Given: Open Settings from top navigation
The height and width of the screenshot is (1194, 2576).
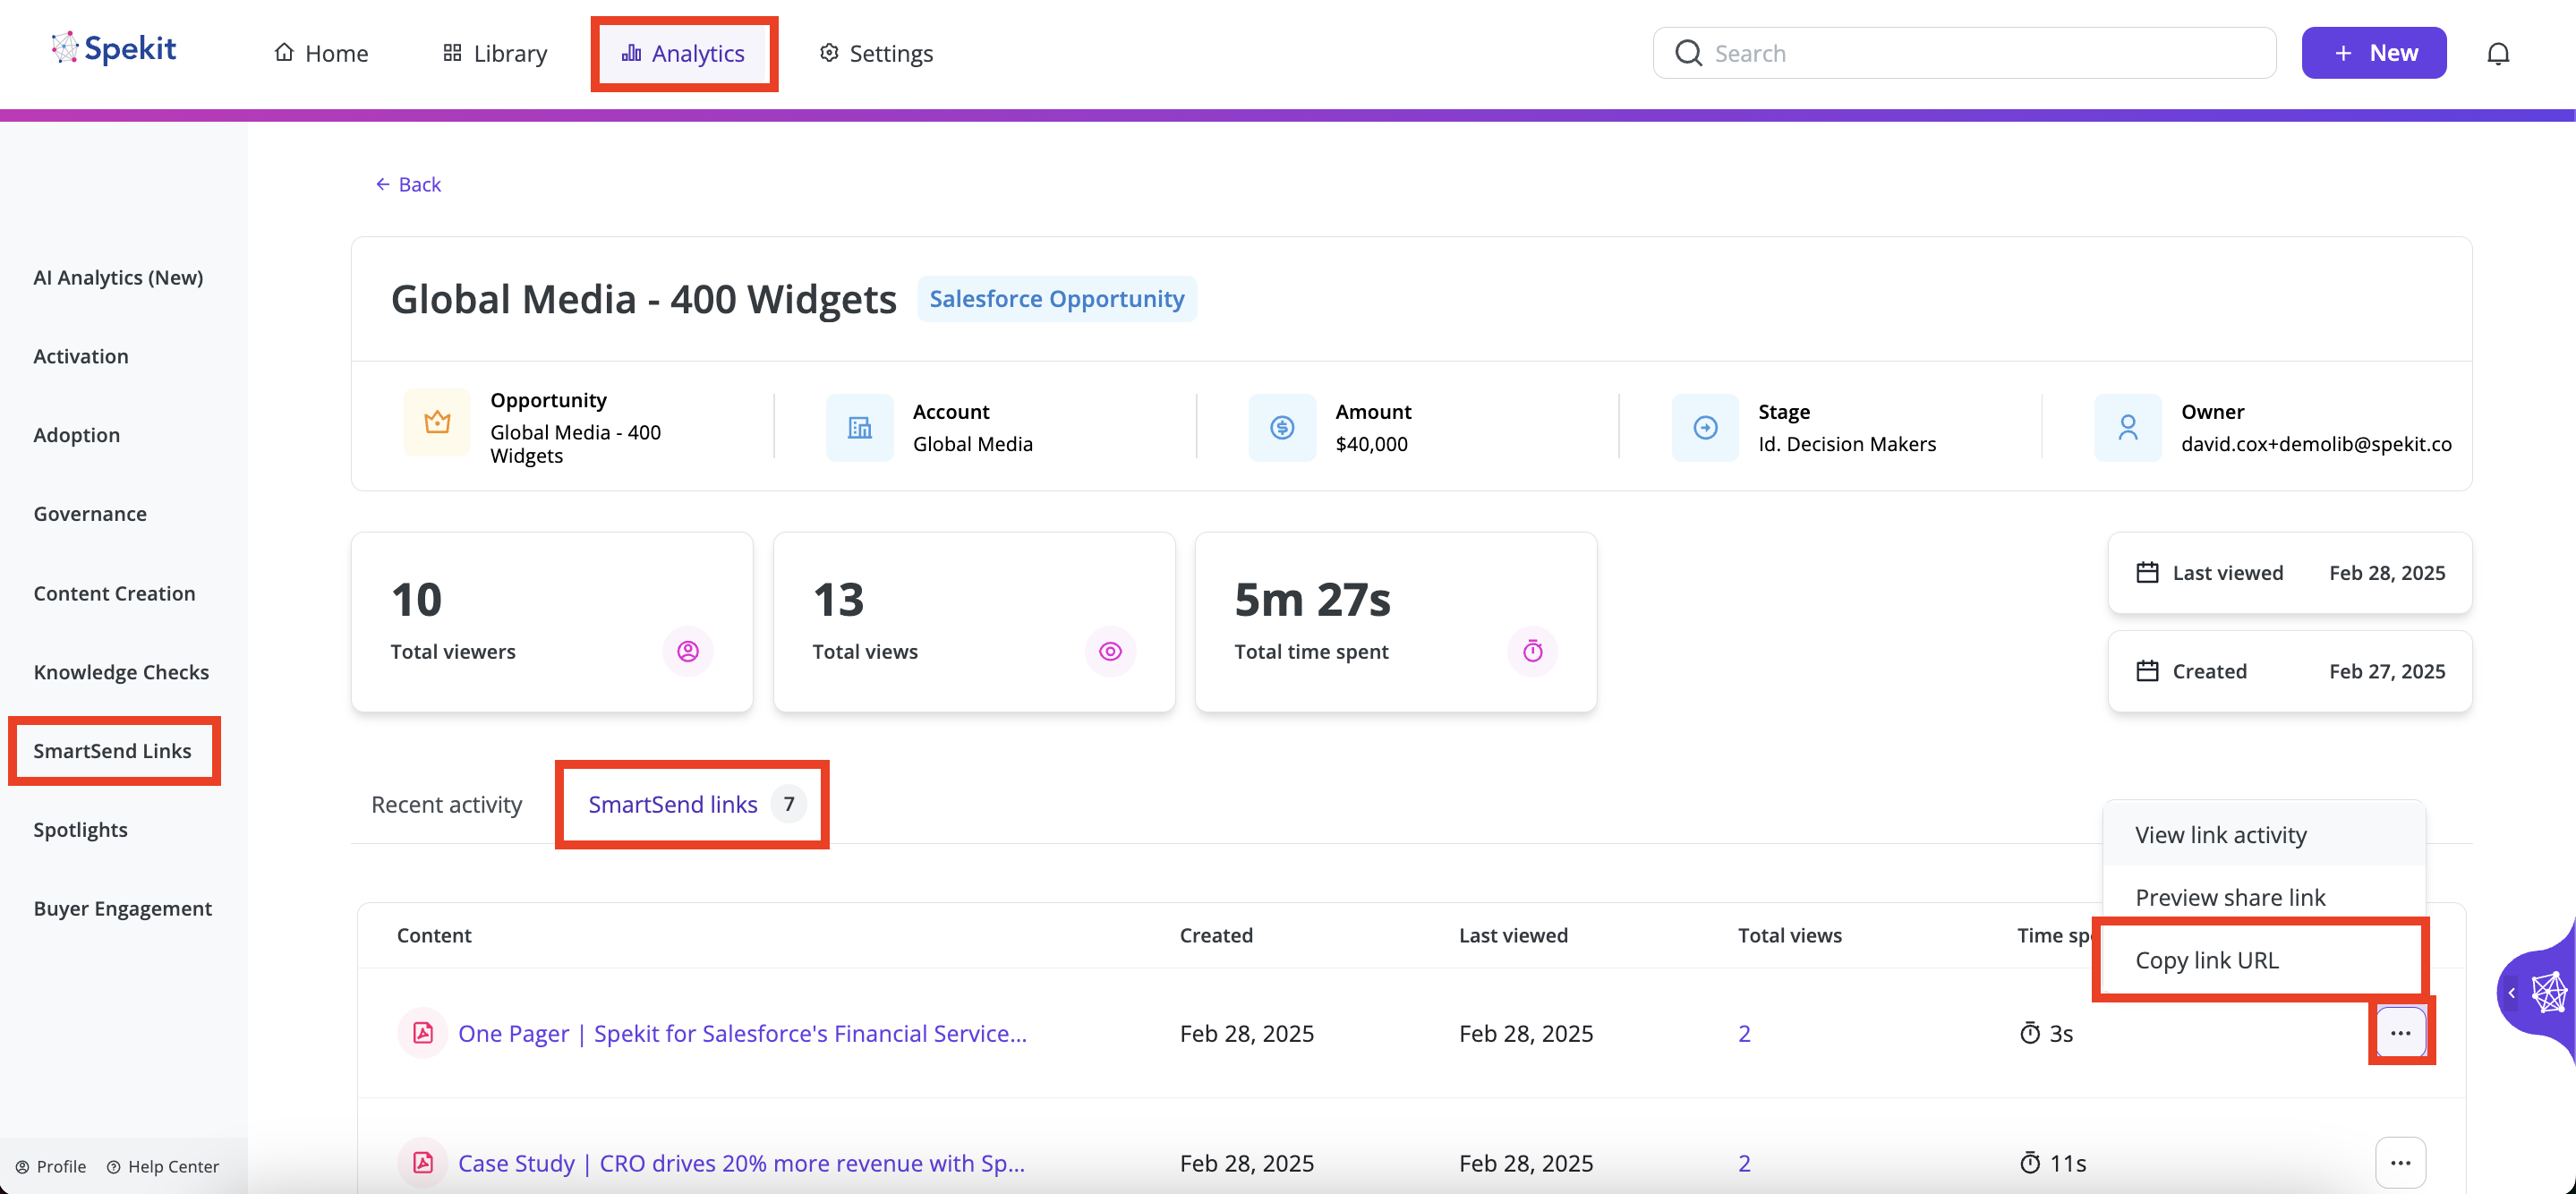Looking at the screenshot, I should (x=876, y=53).
